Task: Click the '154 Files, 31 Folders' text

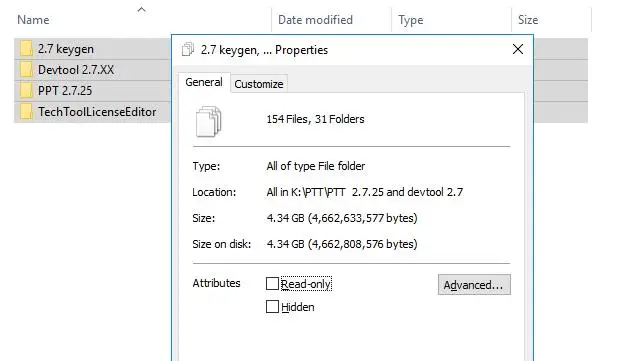Action: (x=315, y=119)
